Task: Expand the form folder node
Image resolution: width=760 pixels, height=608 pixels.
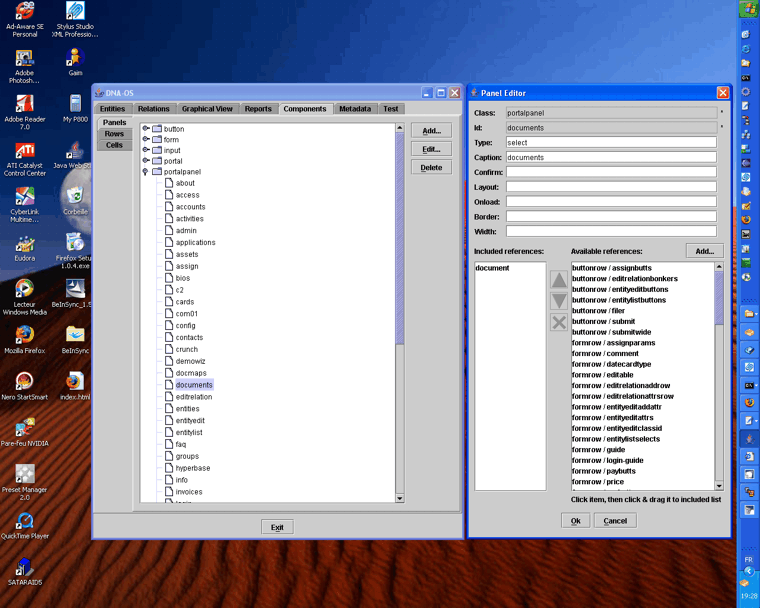Action: pyautogui.click(x=145, y=139)
